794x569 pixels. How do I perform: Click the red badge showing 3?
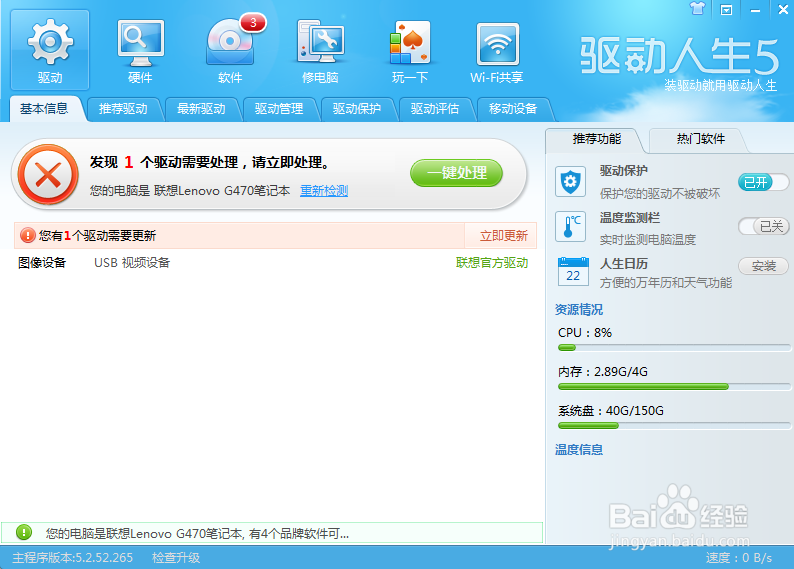tap(253, 23)
